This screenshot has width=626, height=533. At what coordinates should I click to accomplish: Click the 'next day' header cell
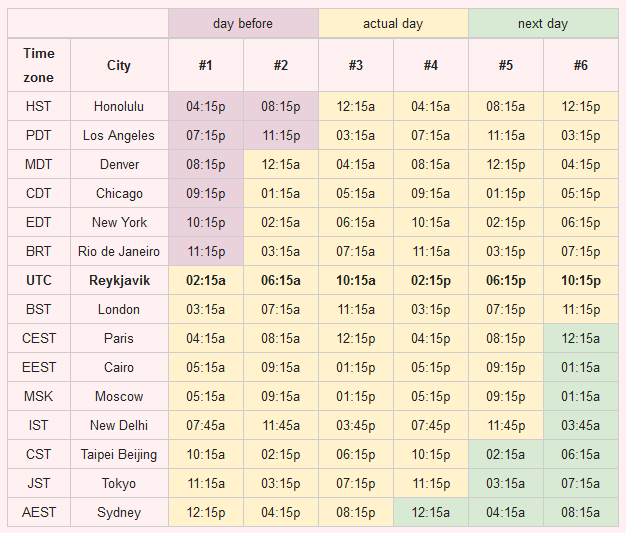point(543,24)
